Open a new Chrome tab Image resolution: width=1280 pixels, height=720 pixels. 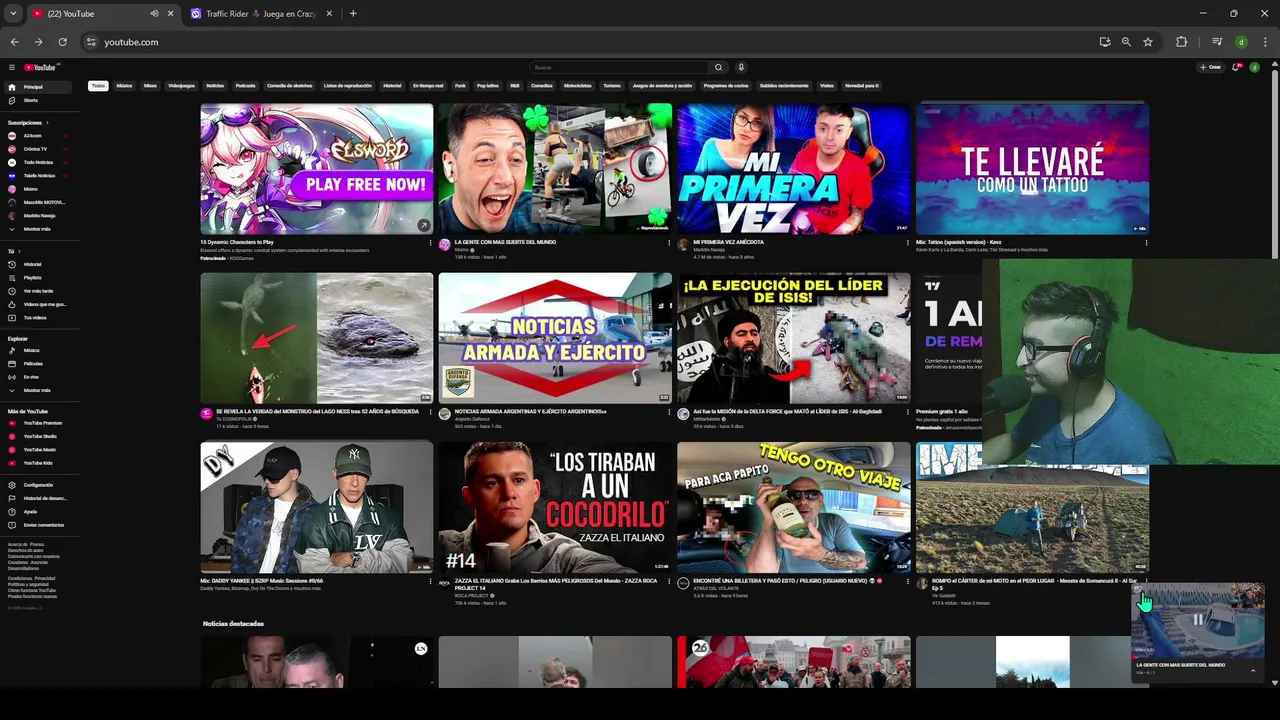[353, 14]
